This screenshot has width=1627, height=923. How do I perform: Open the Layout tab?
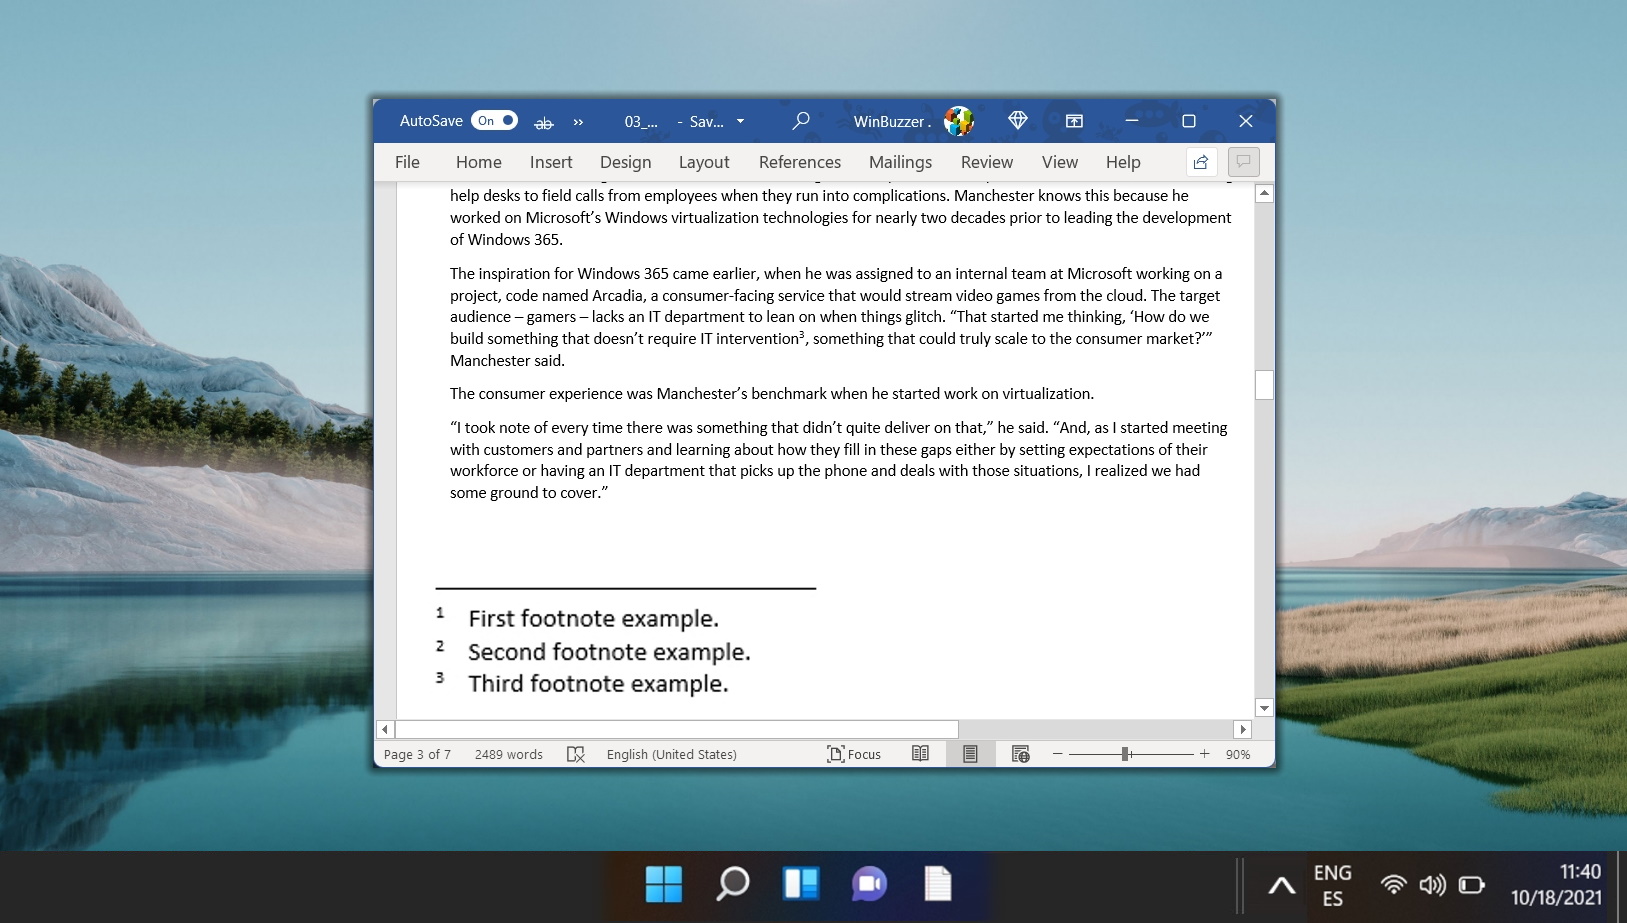point(704,162)
